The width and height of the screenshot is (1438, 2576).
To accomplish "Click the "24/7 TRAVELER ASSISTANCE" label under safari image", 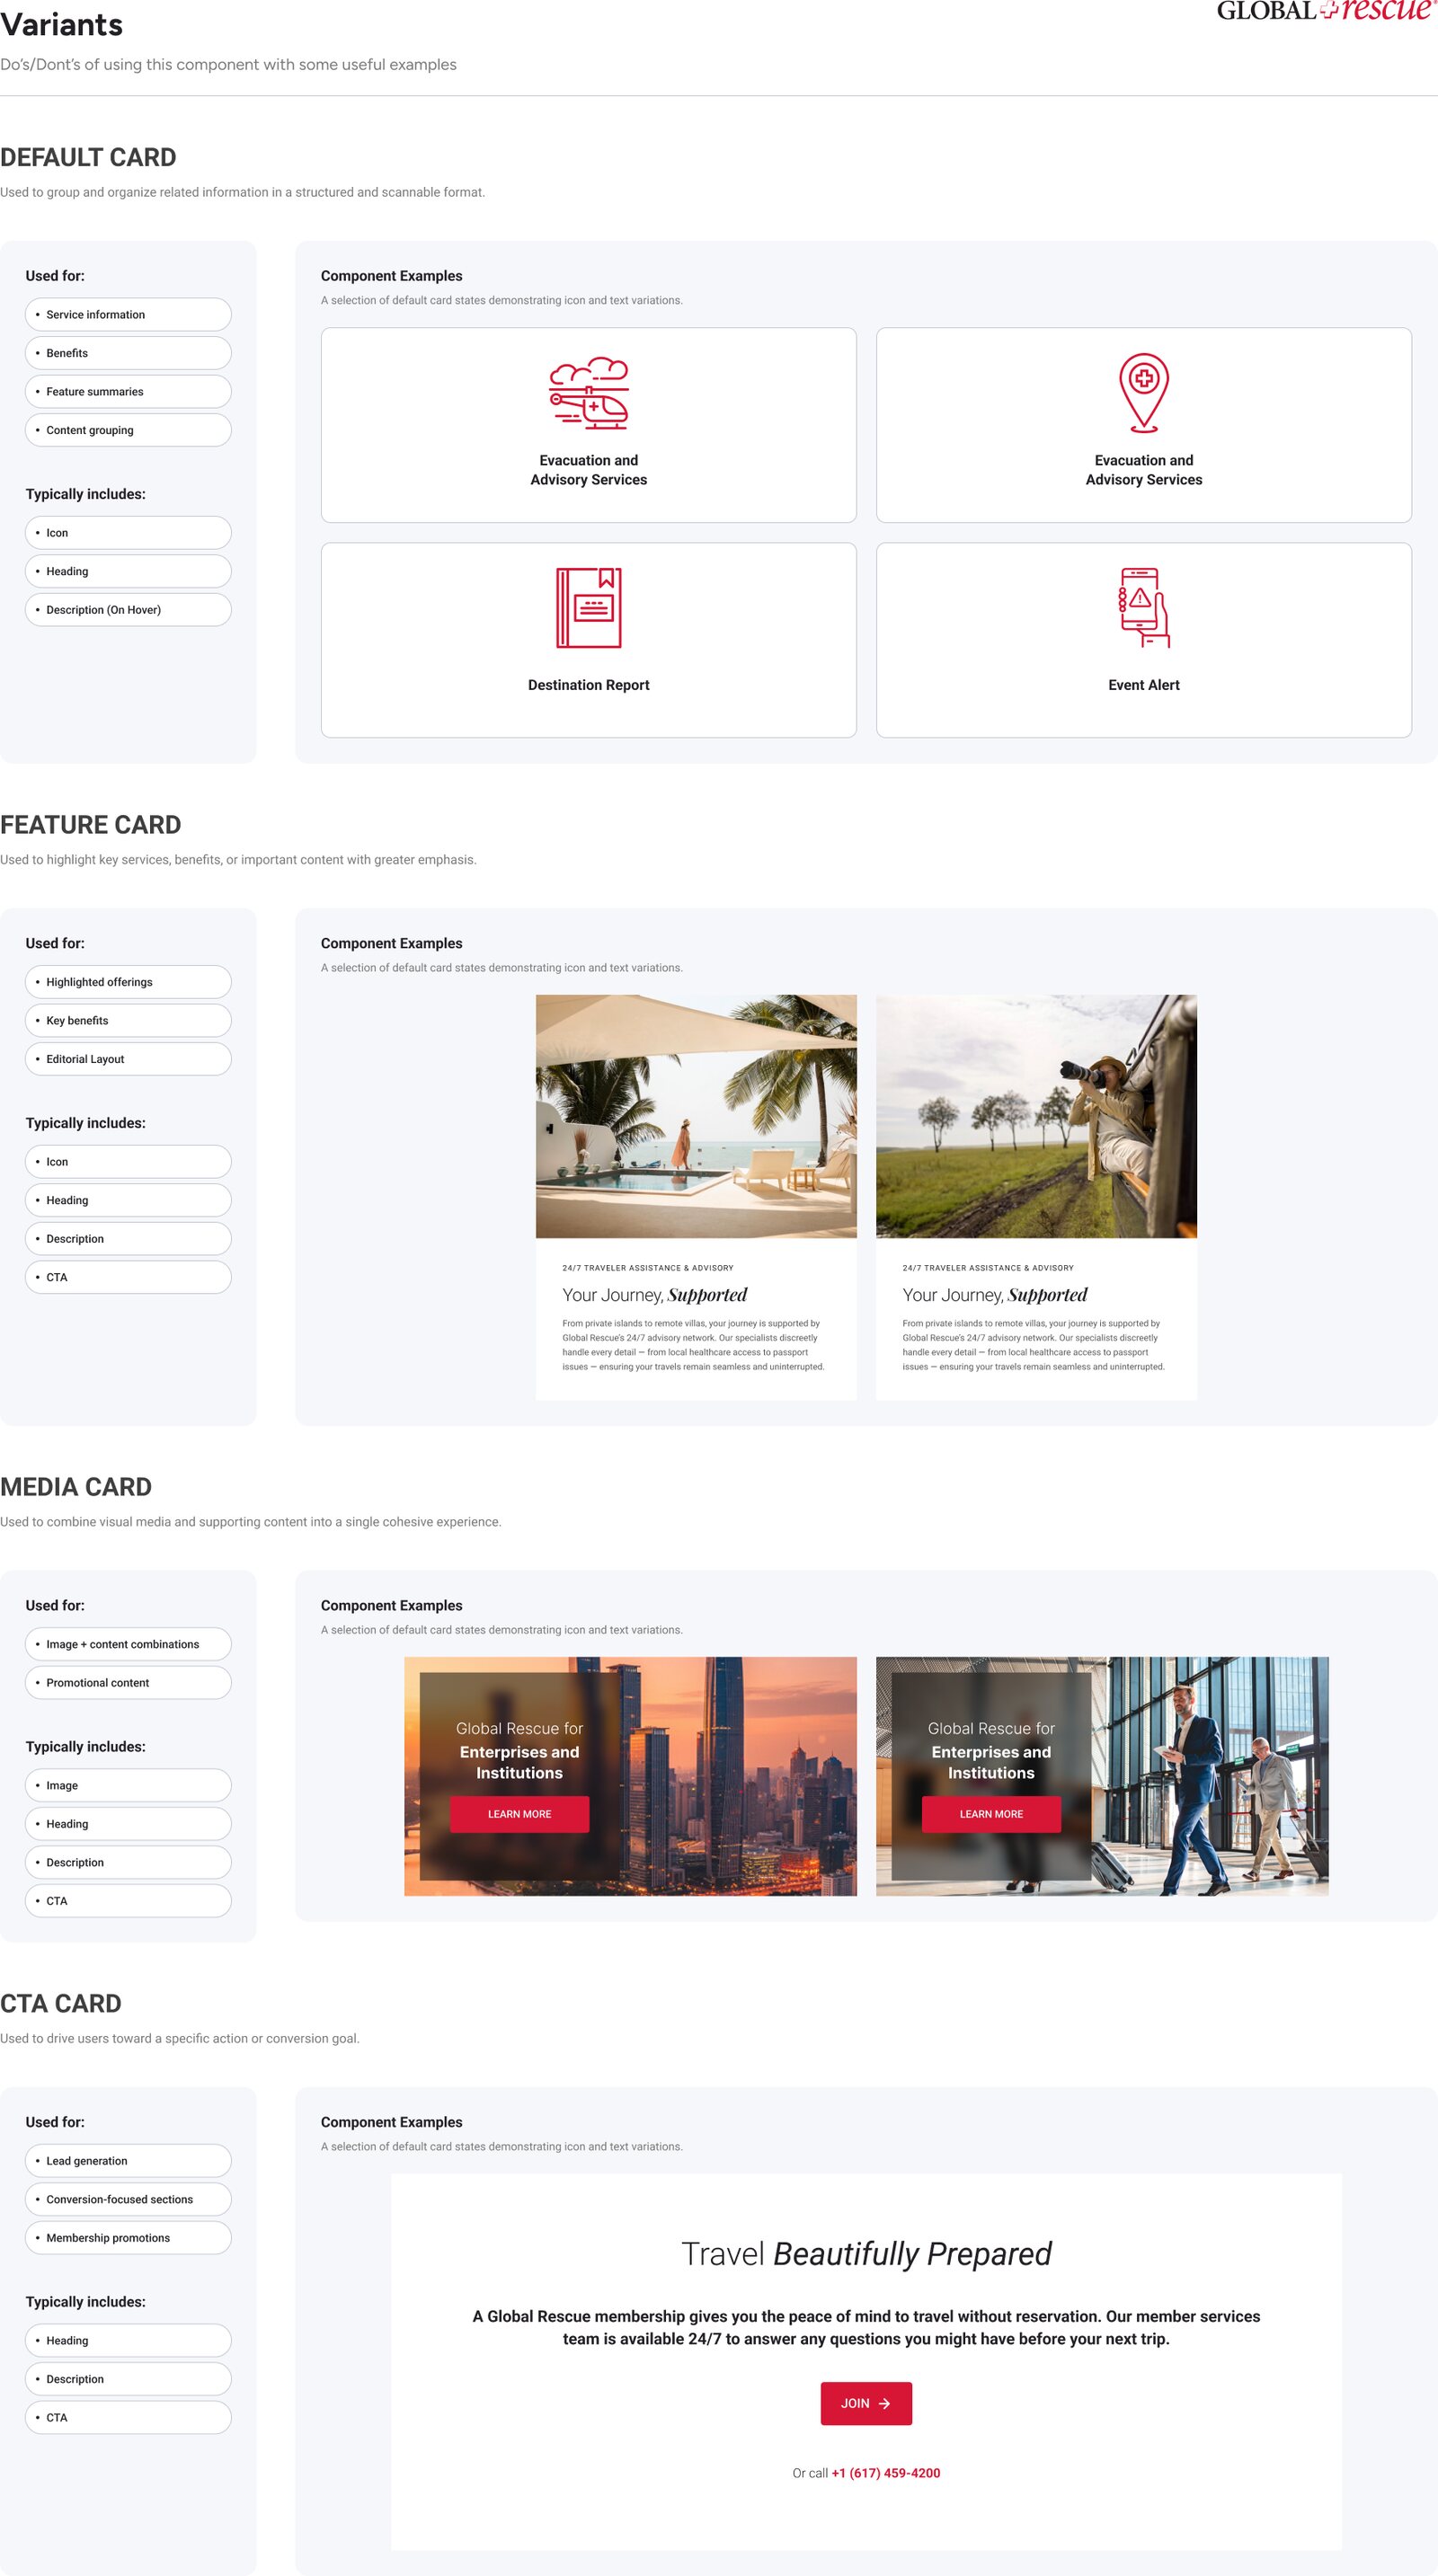I will pos(987,1268).
